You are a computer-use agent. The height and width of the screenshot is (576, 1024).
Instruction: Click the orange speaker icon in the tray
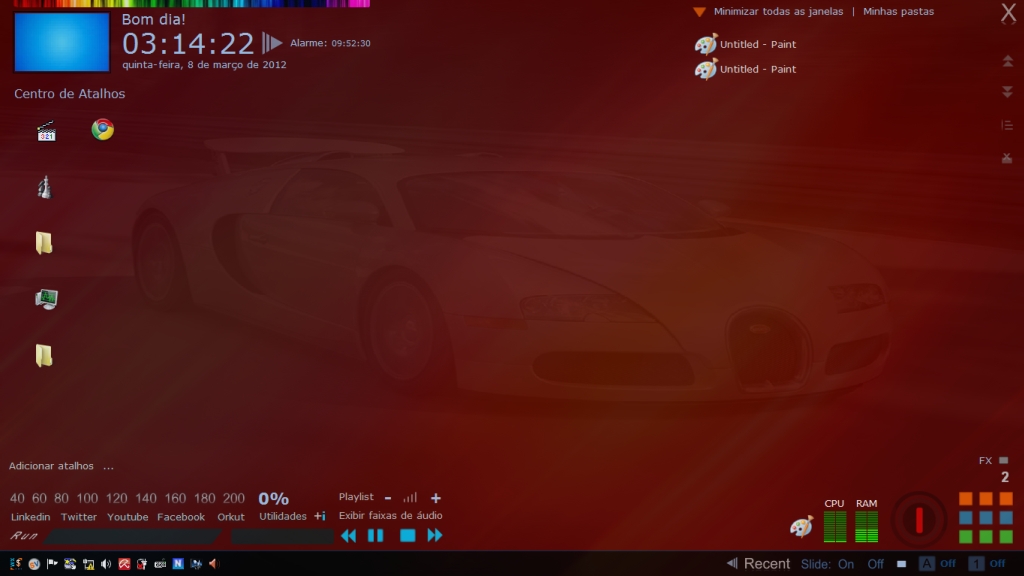tap(213, 564)
